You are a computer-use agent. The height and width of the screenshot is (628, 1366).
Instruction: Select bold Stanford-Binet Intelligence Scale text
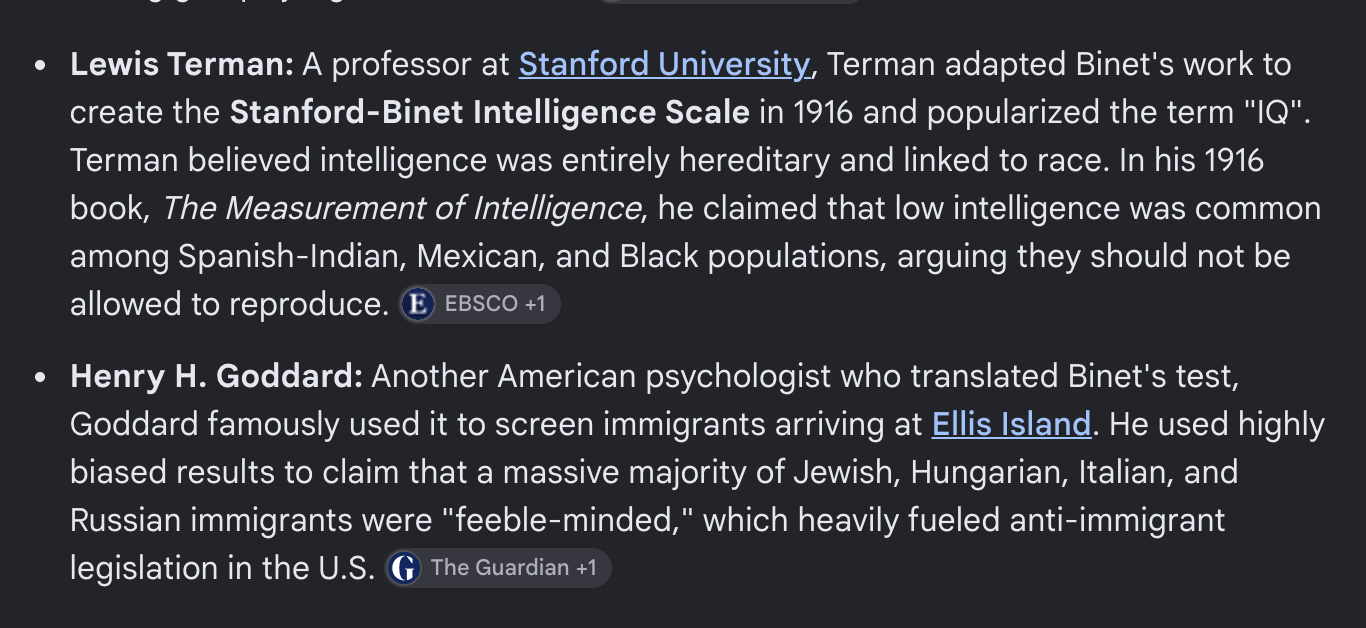[490, 113]
